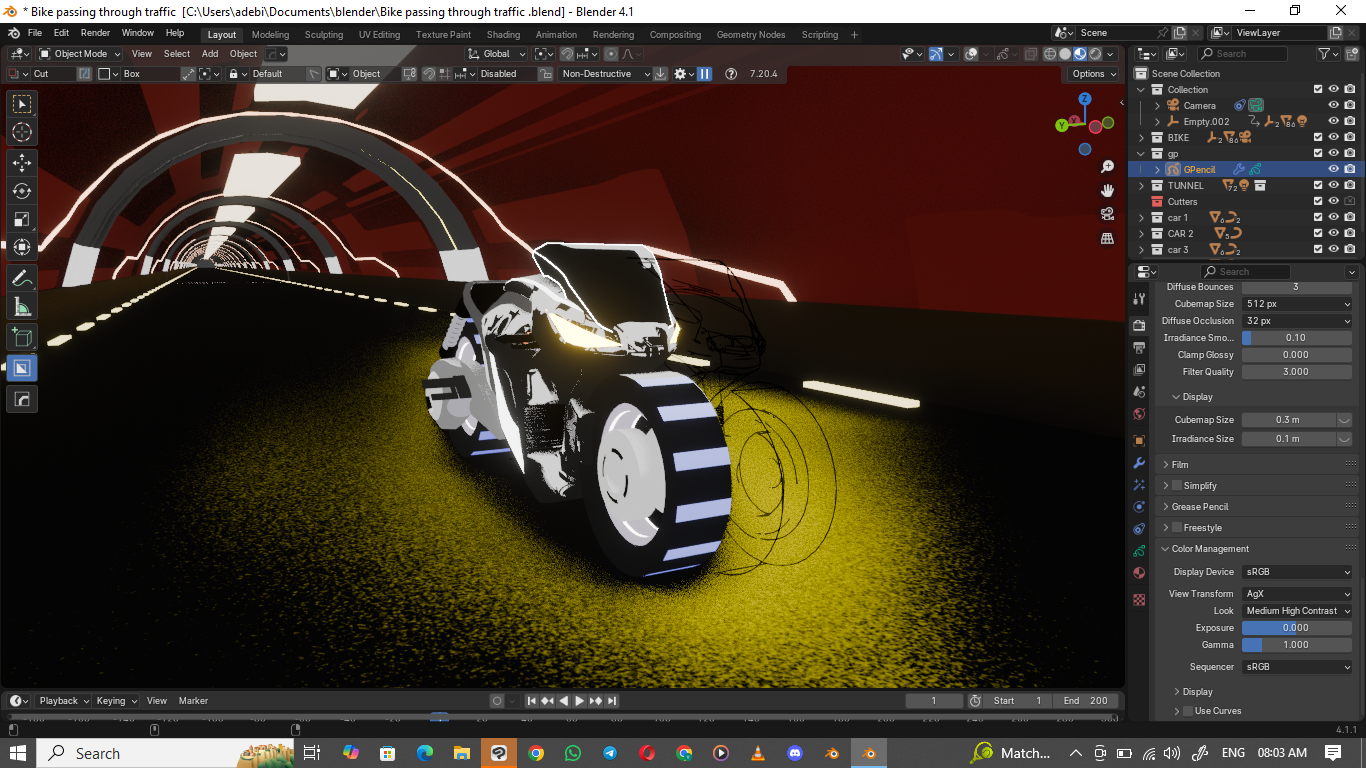Open the timeline Keying menu
Viewport: 1366px width, 768px height.
point(115,701)
